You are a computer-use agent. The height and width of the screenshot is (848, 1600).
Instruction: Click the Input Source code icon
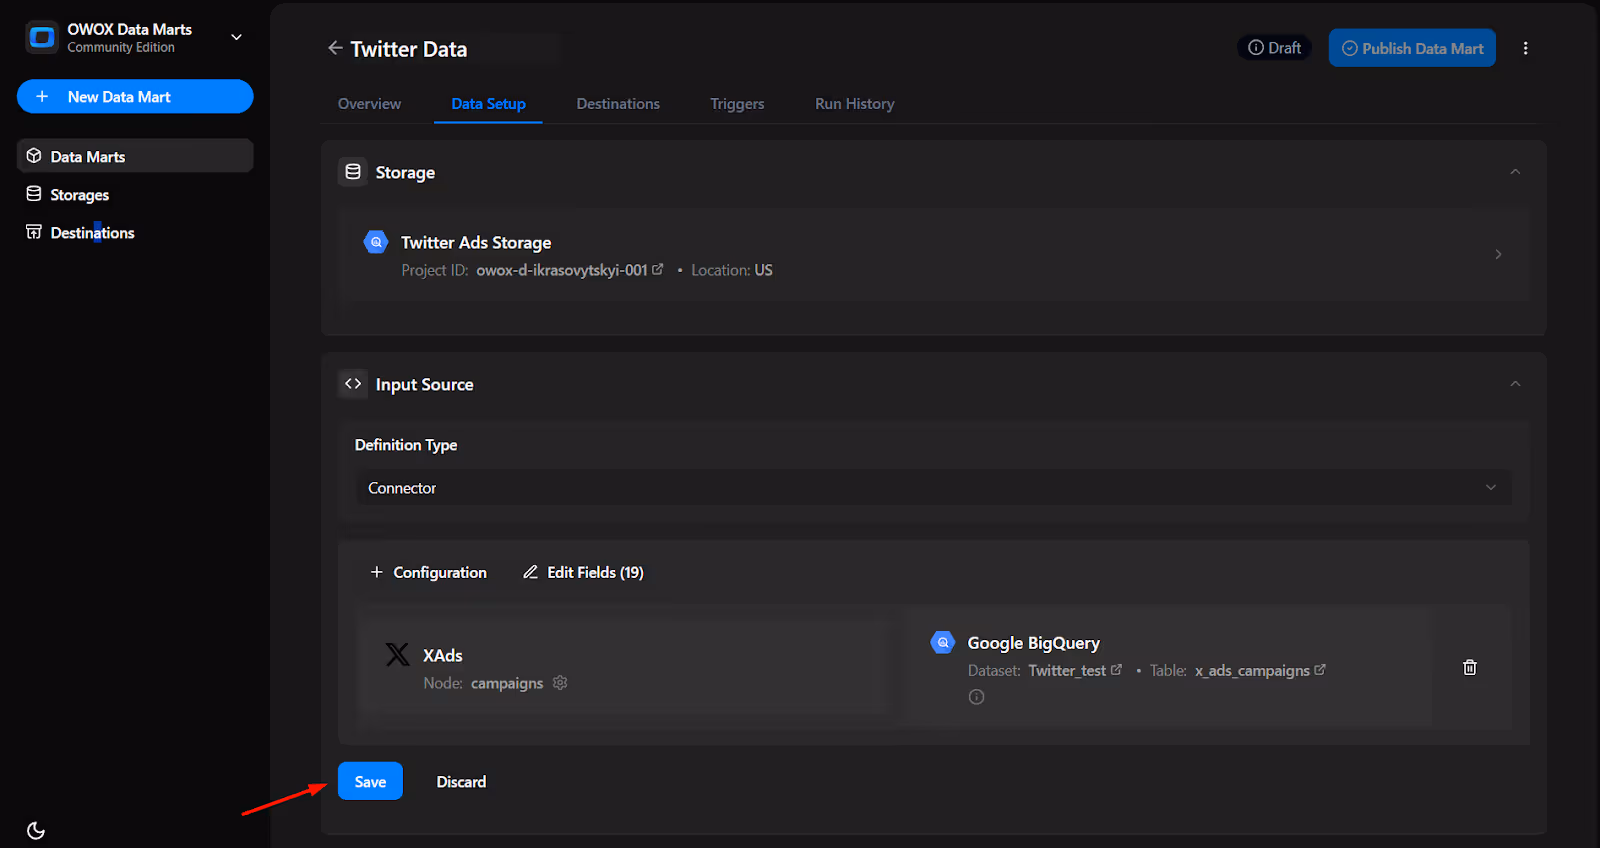pyautogui.click(x=353, y=384)
